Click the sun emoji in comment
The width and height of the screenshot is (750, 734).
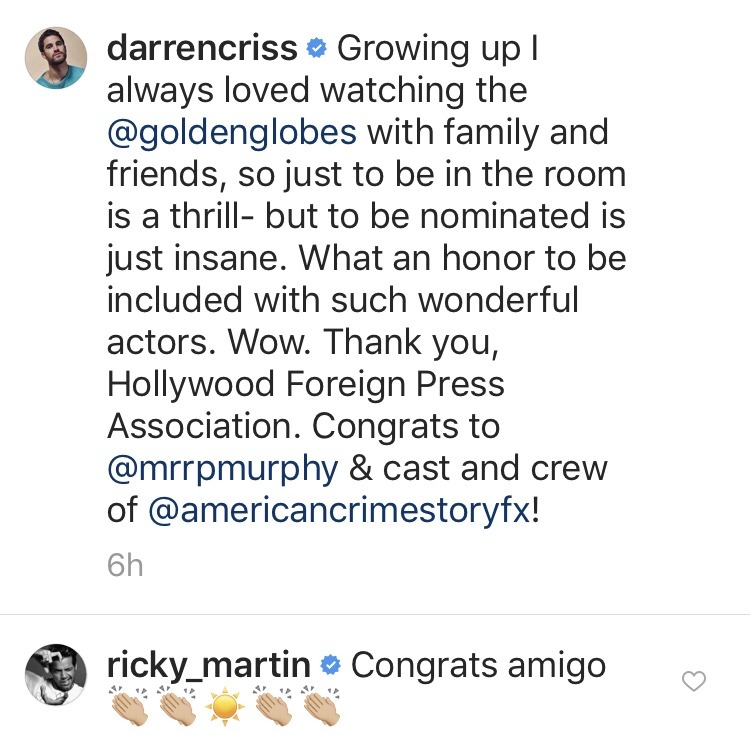click(226, 708)
